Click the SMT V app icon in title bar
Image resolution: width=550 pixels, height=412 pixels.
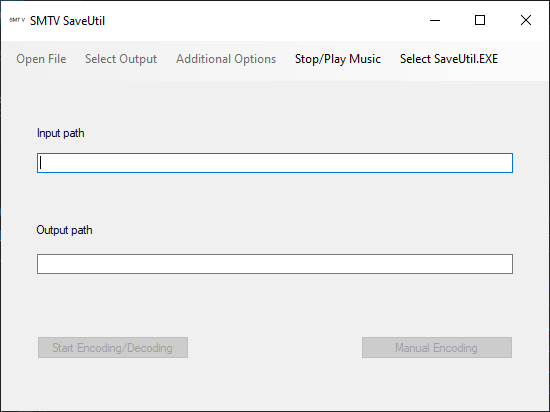pyautogui.click(x=17, y=20)
